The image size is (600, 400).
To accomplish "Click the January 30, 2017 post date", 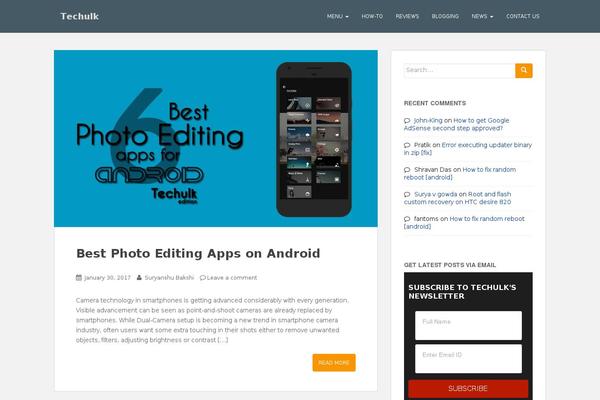I will coord(108,278).
